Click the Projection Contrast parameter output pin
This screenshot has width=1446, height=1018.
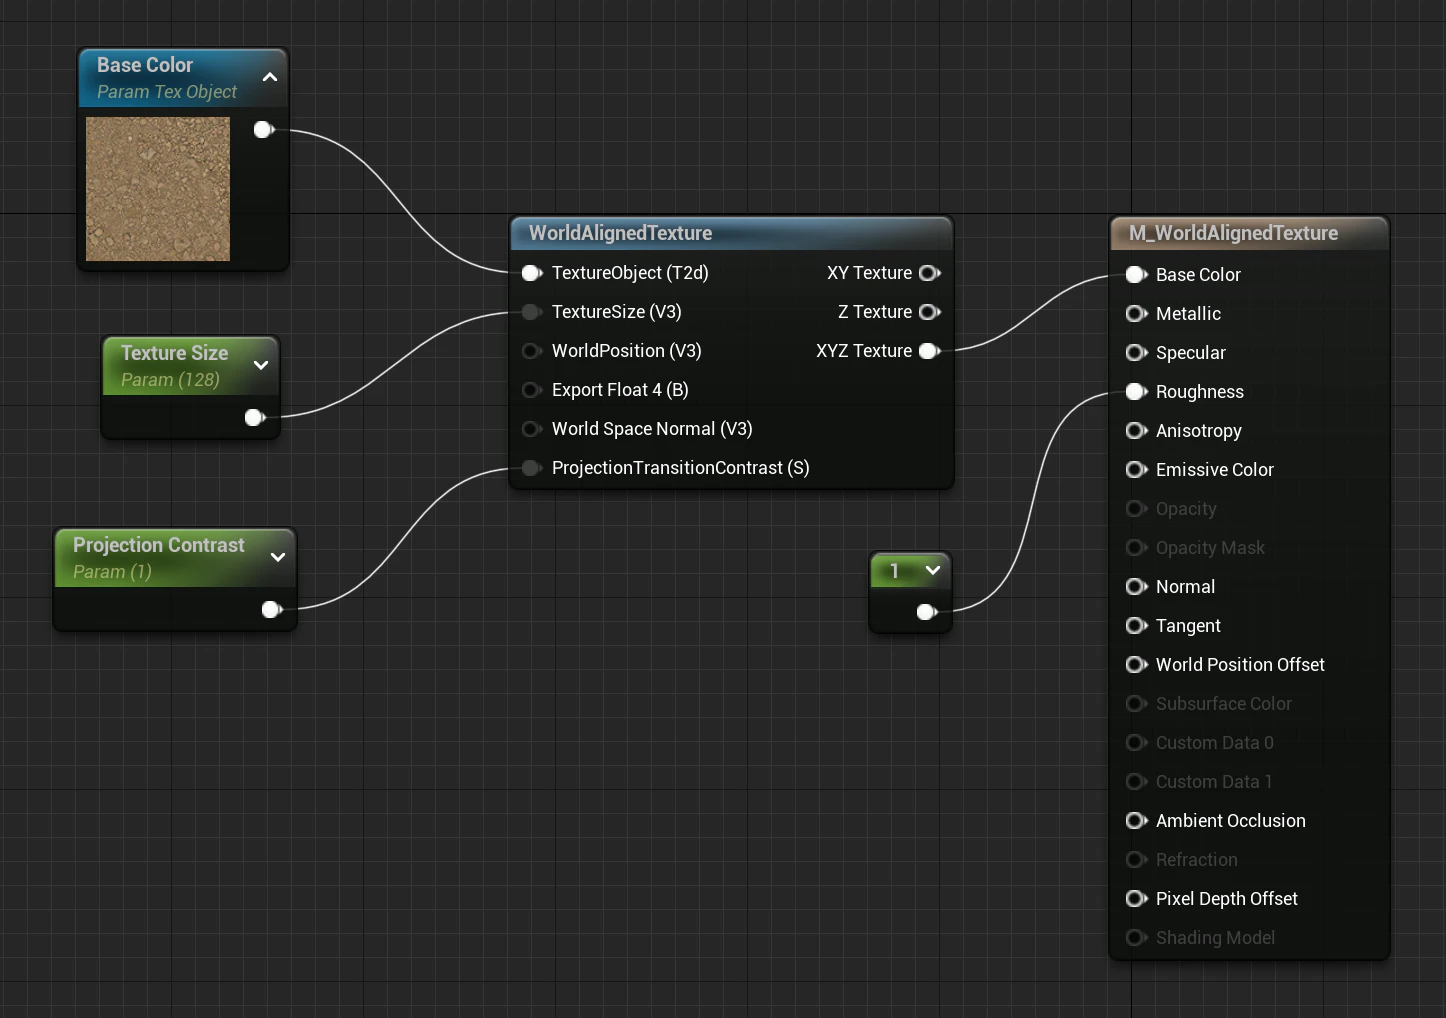[x=272, y=610]
